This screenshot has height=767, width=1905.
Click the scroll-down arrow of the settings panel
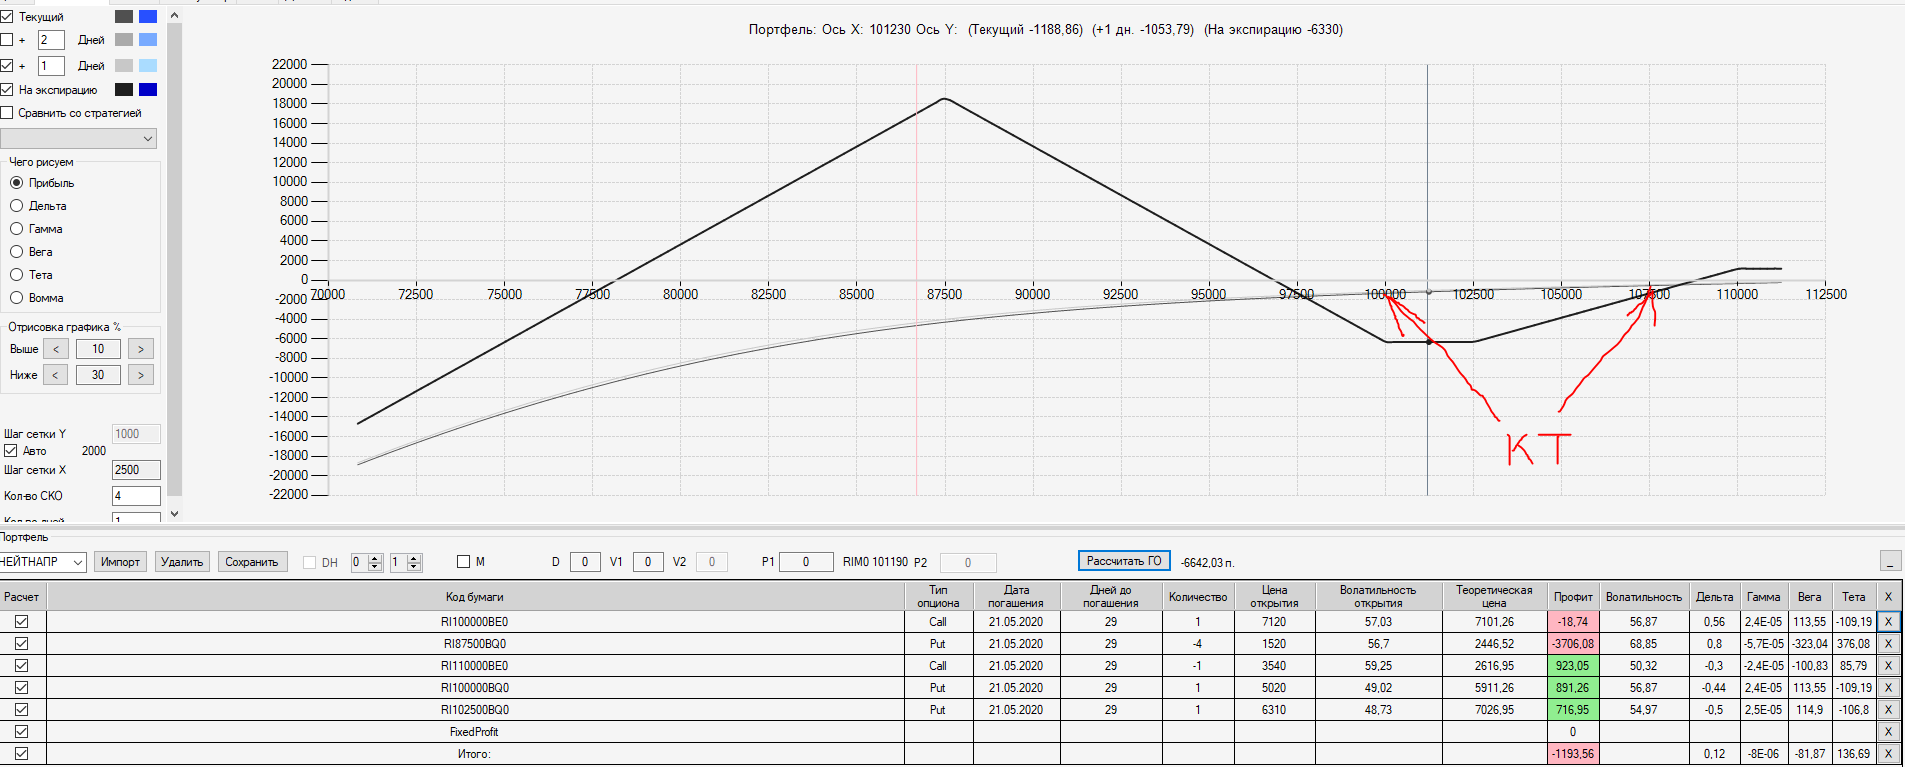[175, 514]
